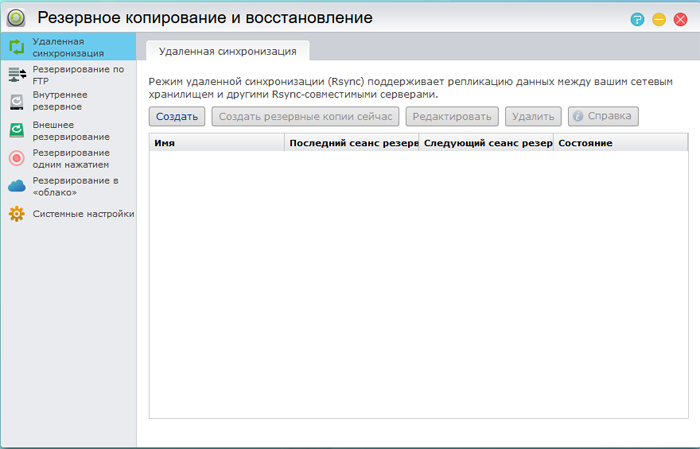Open Справка help button
This screenshot has width=700, height=449.
pos(603,116)
